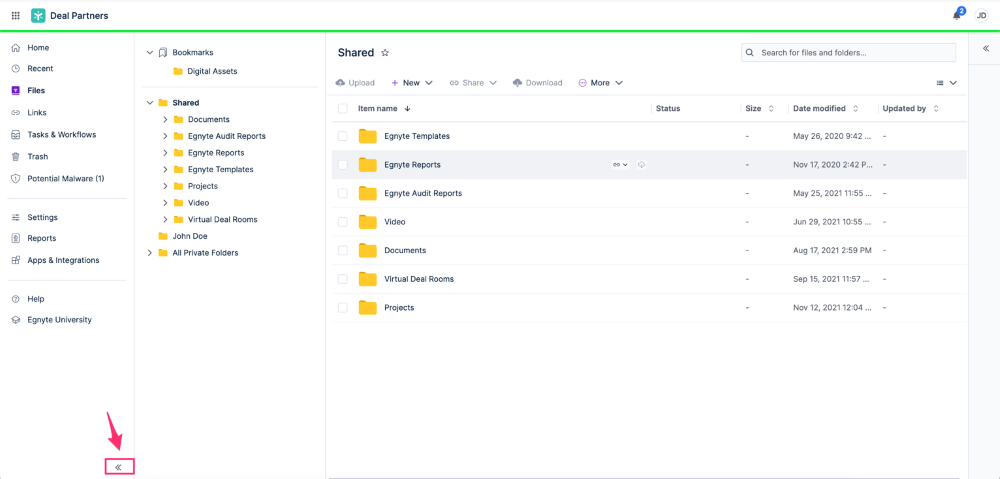Check the Documents row checkbox

click(342, 251)
